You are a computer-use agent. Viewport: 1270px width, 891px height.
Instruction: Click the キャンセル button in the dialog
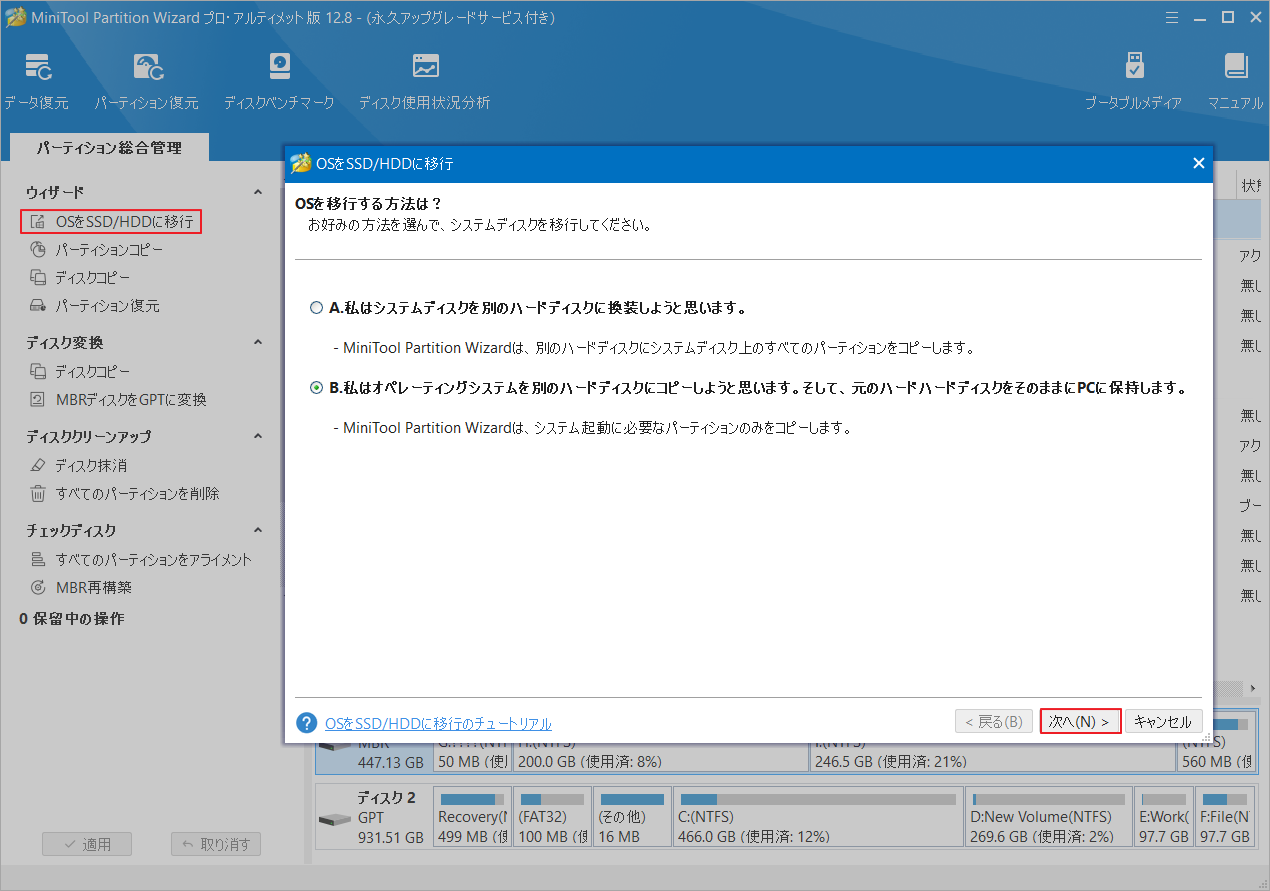1163,722
